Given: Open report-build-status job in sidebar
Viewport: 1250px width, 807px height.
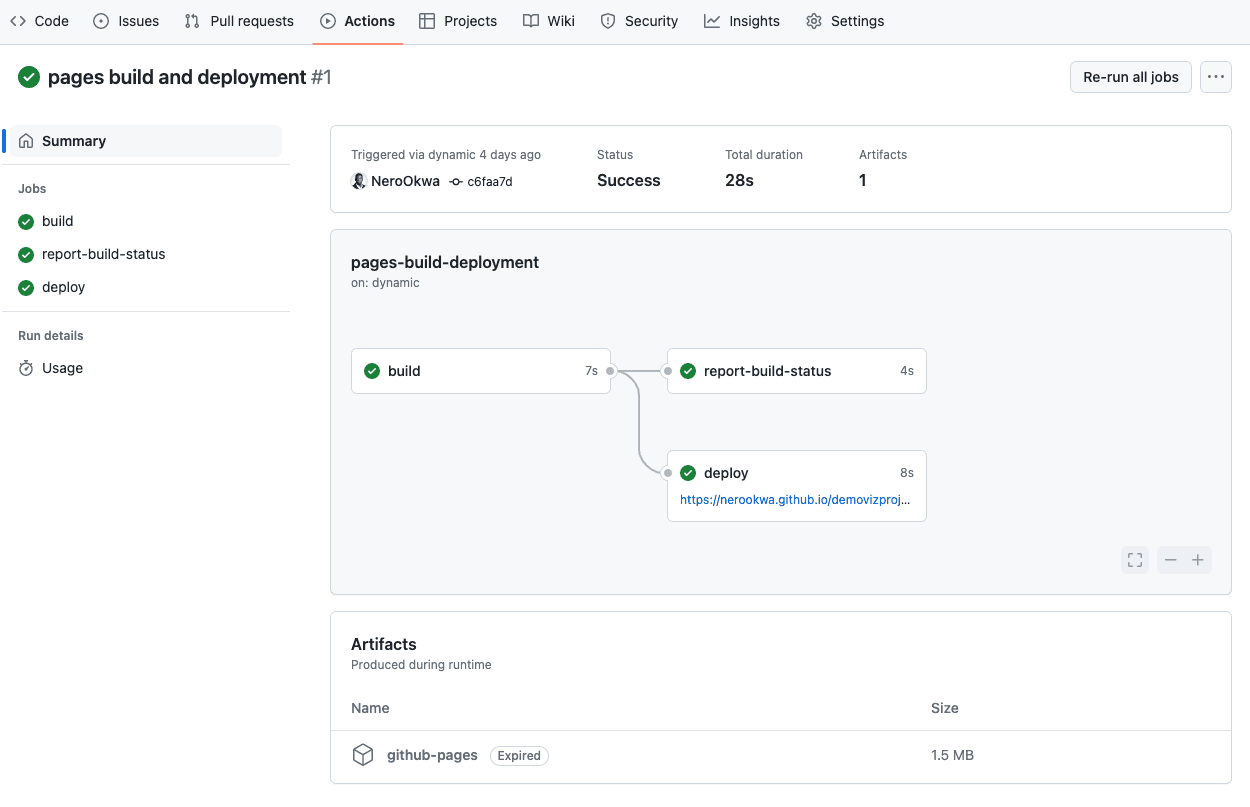Looking at the screenshot, I should [x=103, y=254].
